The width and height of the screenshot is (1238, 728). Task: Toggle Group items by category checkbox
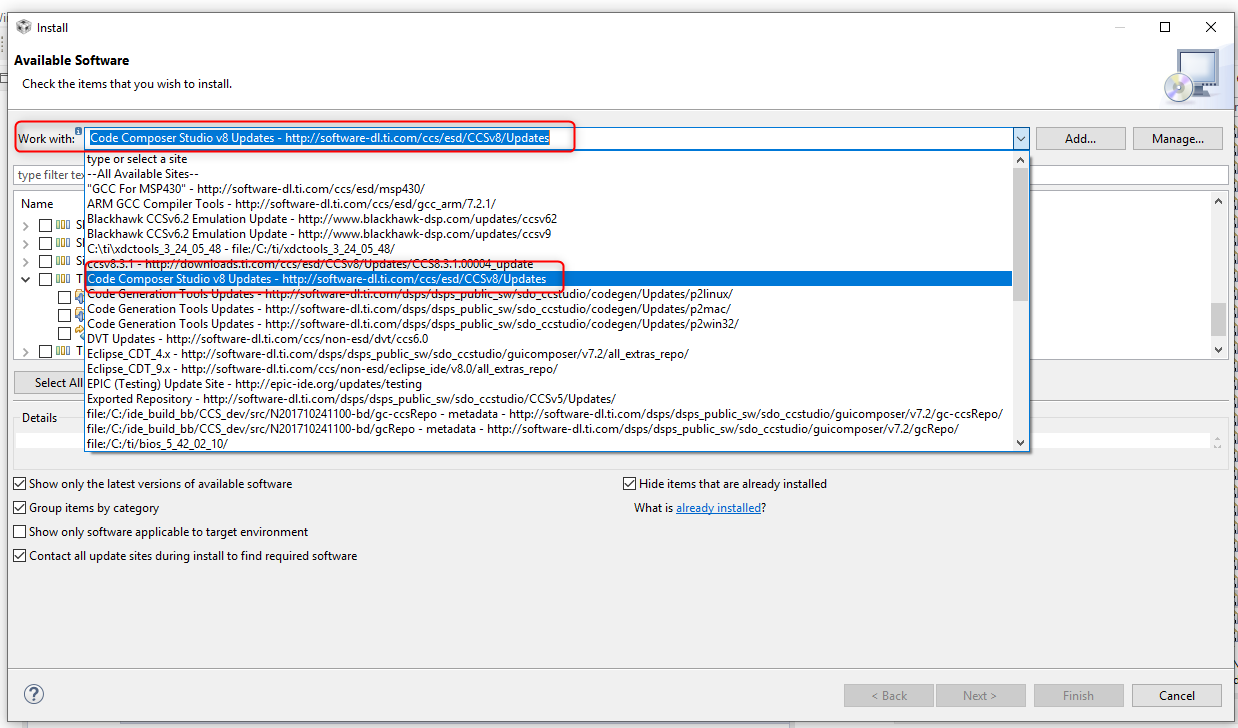(20, 508)
